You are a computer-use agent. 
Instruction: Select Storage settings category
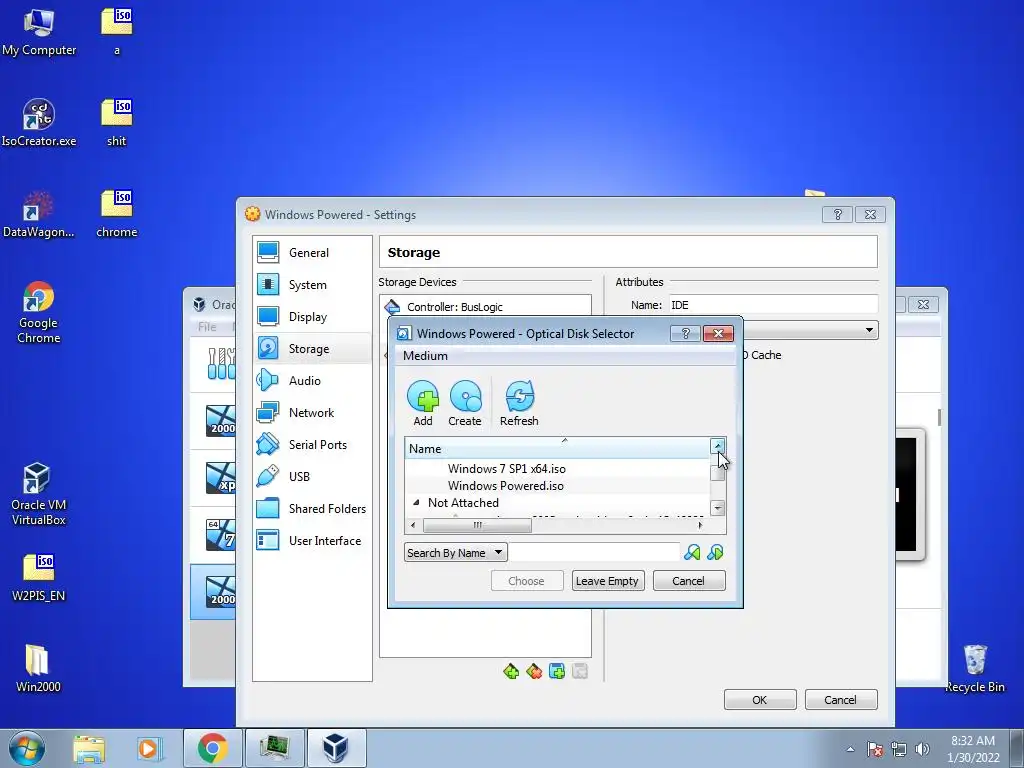click(312, 349)
